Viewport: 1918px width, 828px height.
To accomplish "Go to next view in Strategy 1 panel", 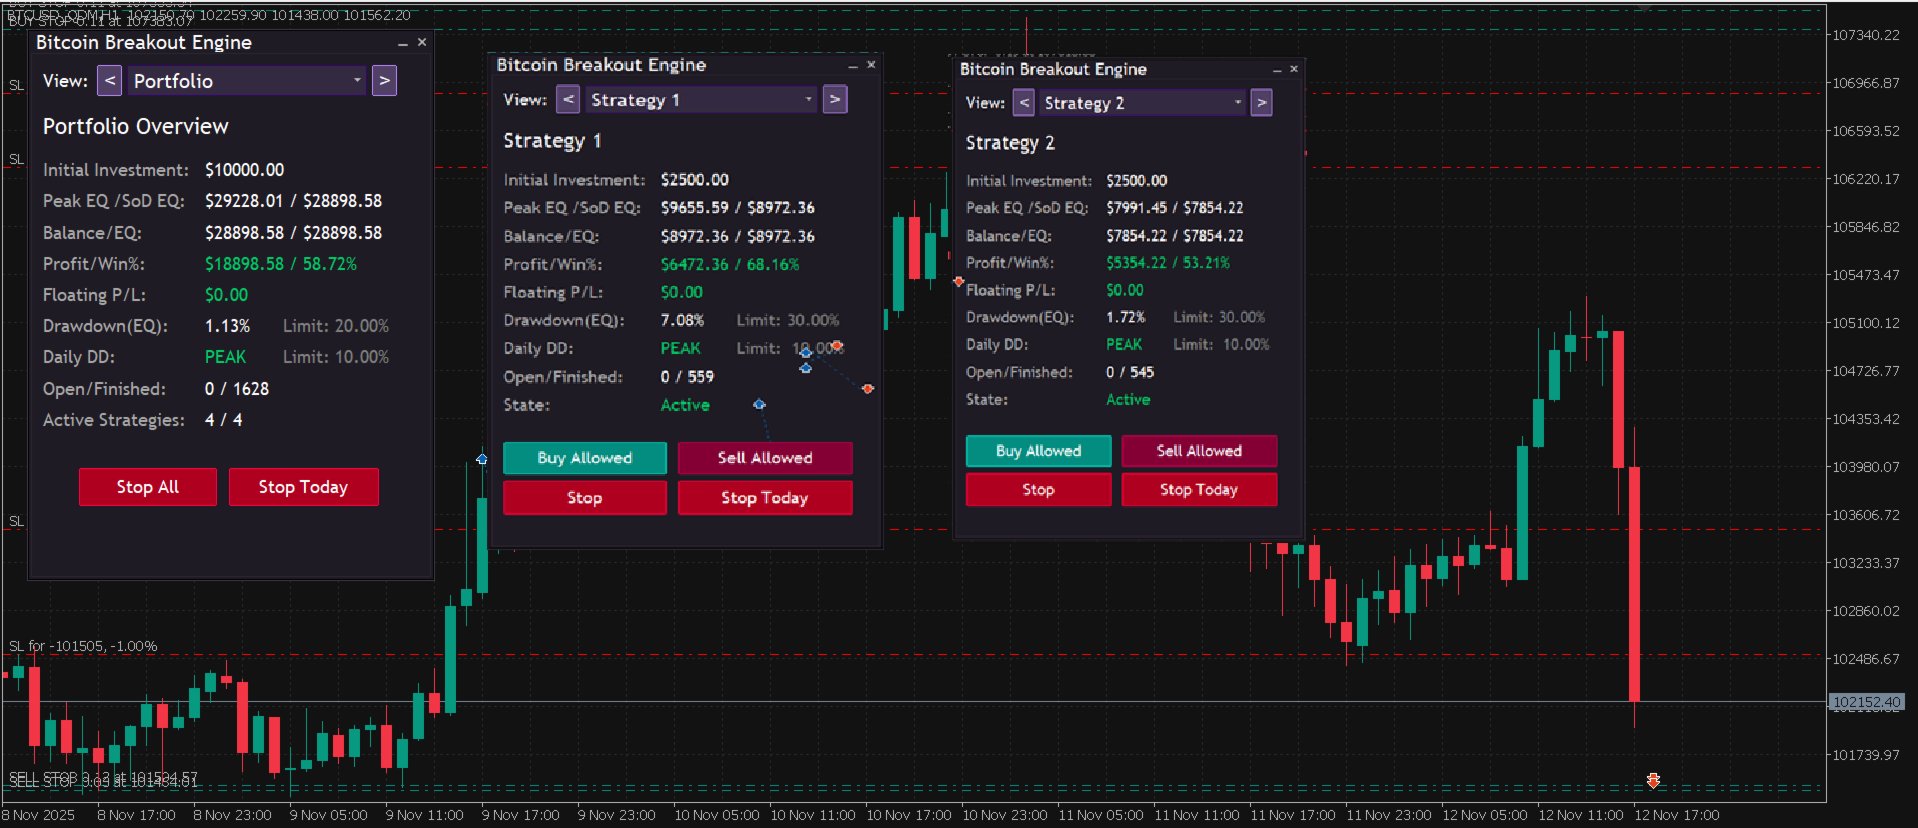I will pyautogui.click(x=835, y=99).
